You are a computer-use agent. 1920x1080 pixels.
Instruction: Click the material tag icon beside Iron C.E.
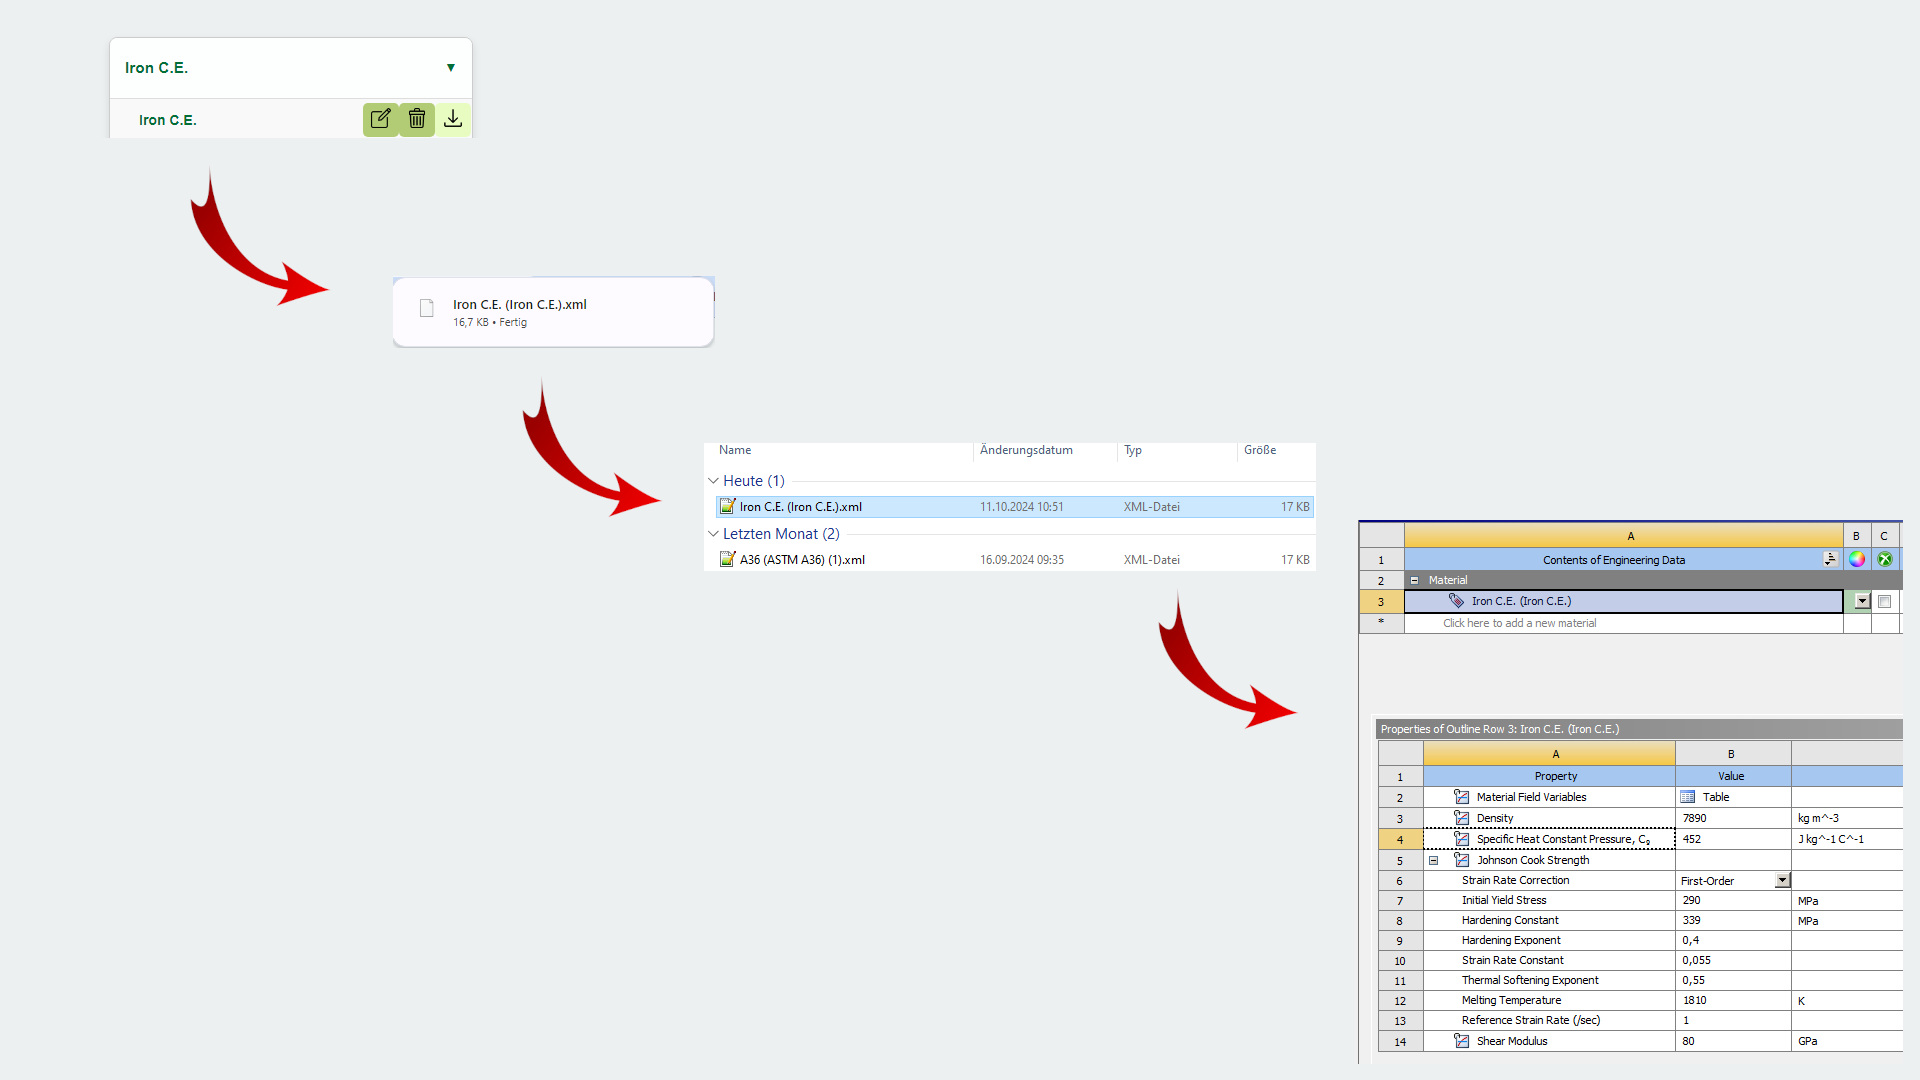[1457, 601]
